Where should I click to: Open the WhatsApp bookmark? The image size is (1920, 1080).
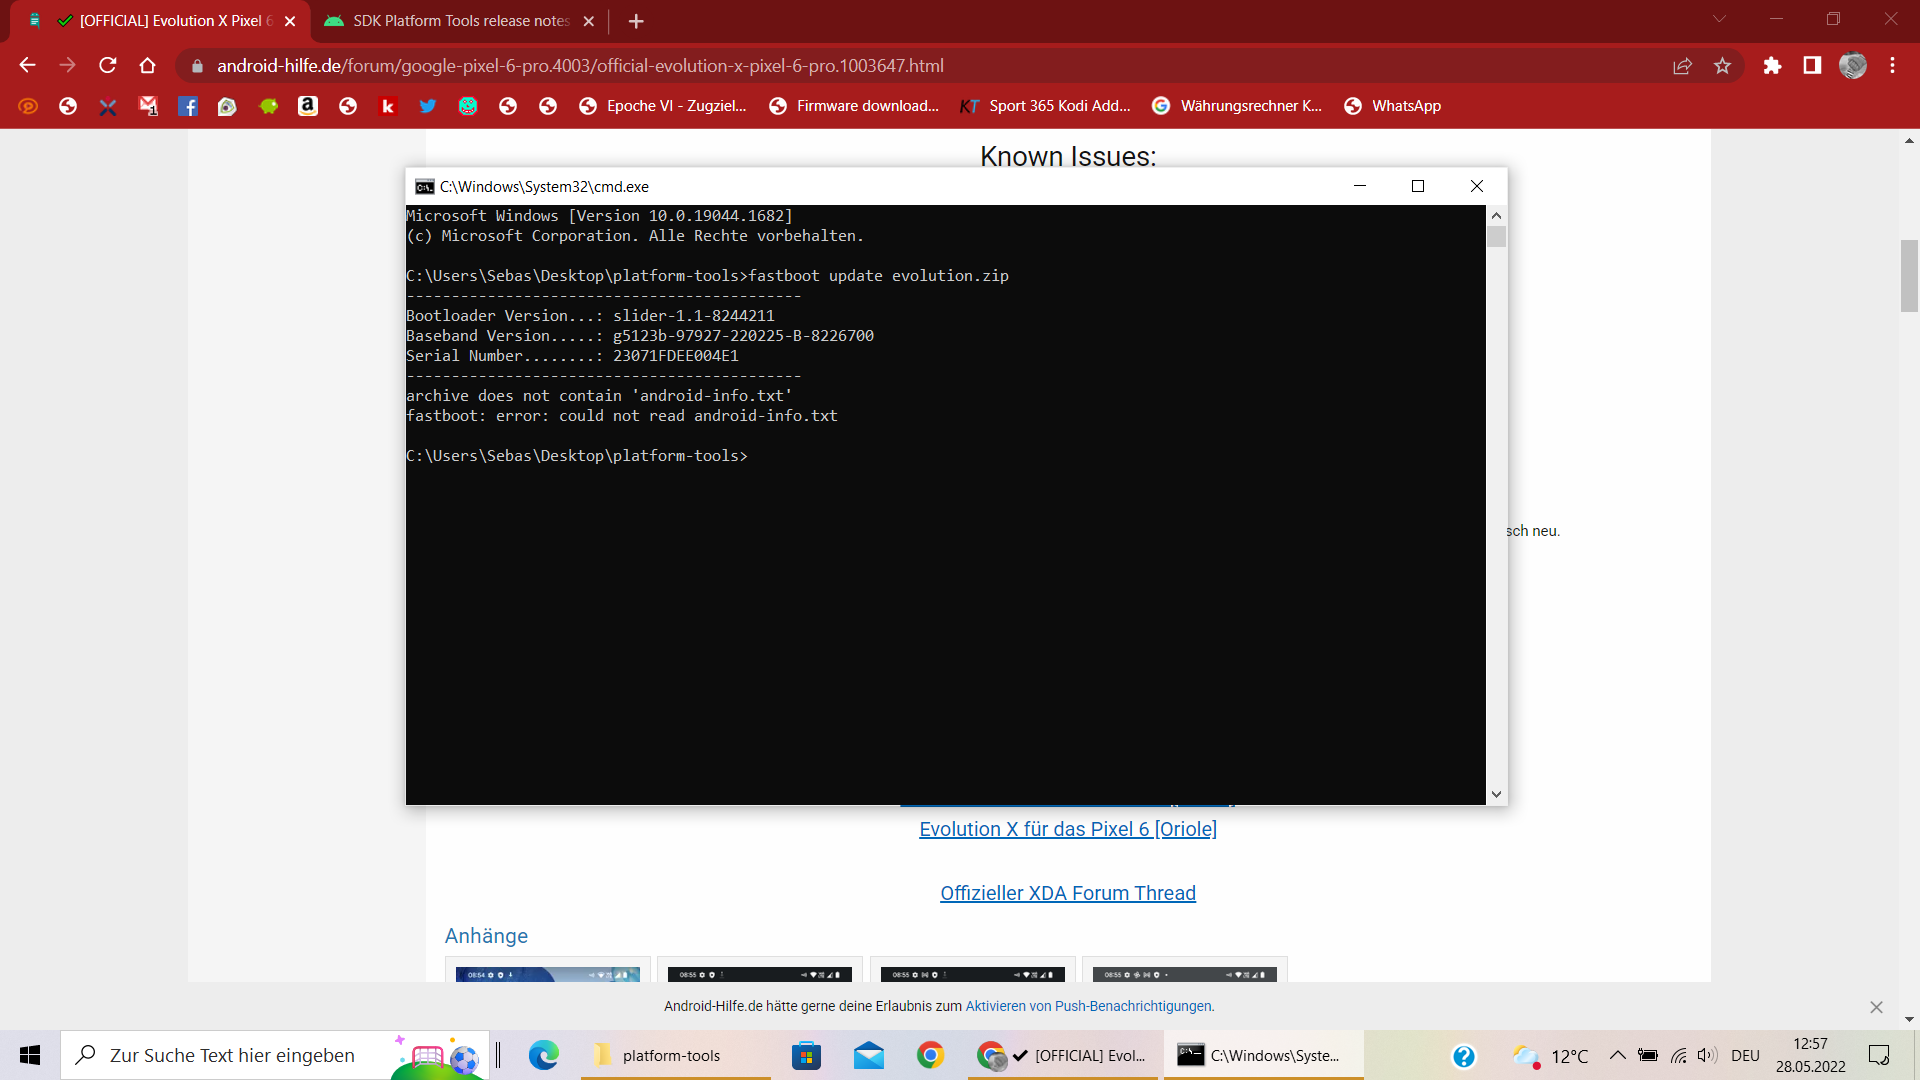1393,106
